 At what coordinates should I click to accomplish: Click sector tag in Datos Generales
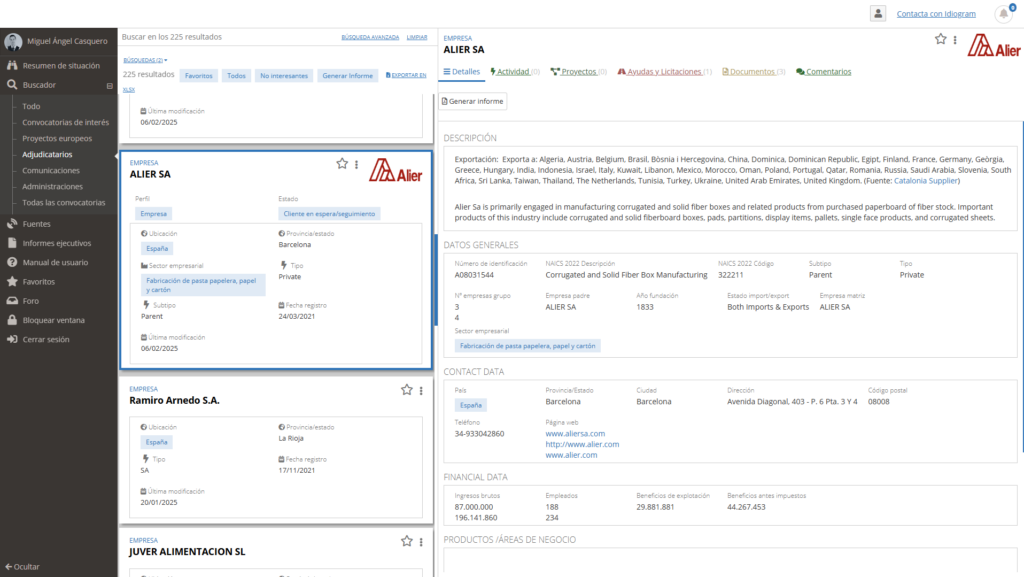(527, 346)
